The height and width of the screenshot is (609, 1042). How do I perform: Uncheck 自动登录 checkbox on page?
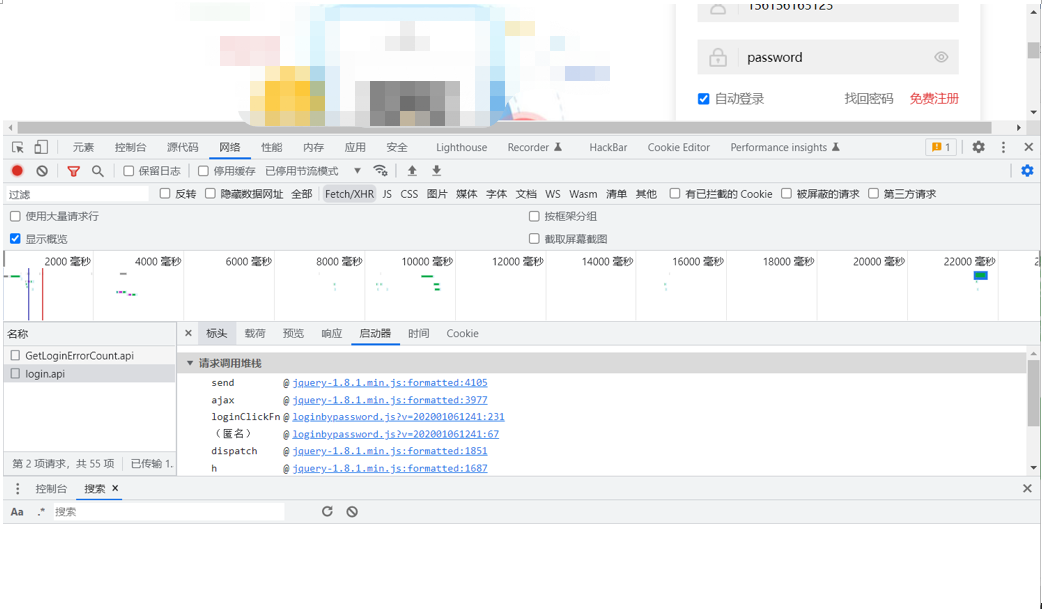704,99
